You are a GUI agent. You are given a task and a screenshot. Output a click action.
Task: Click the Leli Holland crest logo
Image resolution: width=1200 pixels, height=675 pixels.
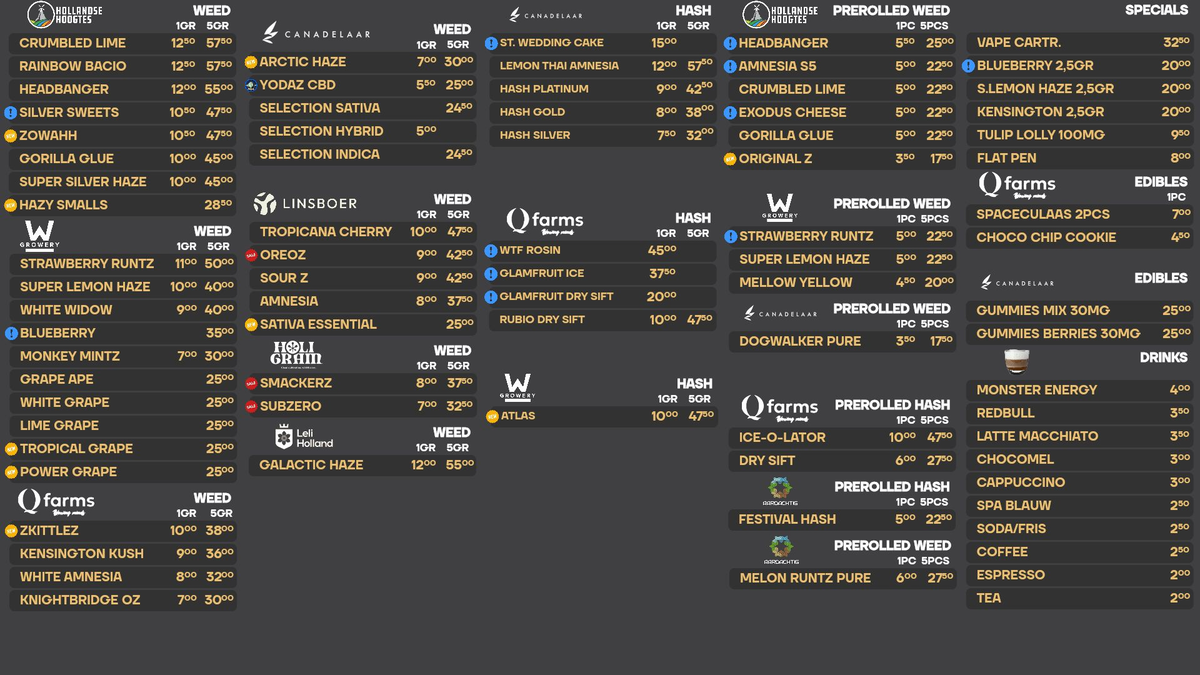(x=305, y=437)
